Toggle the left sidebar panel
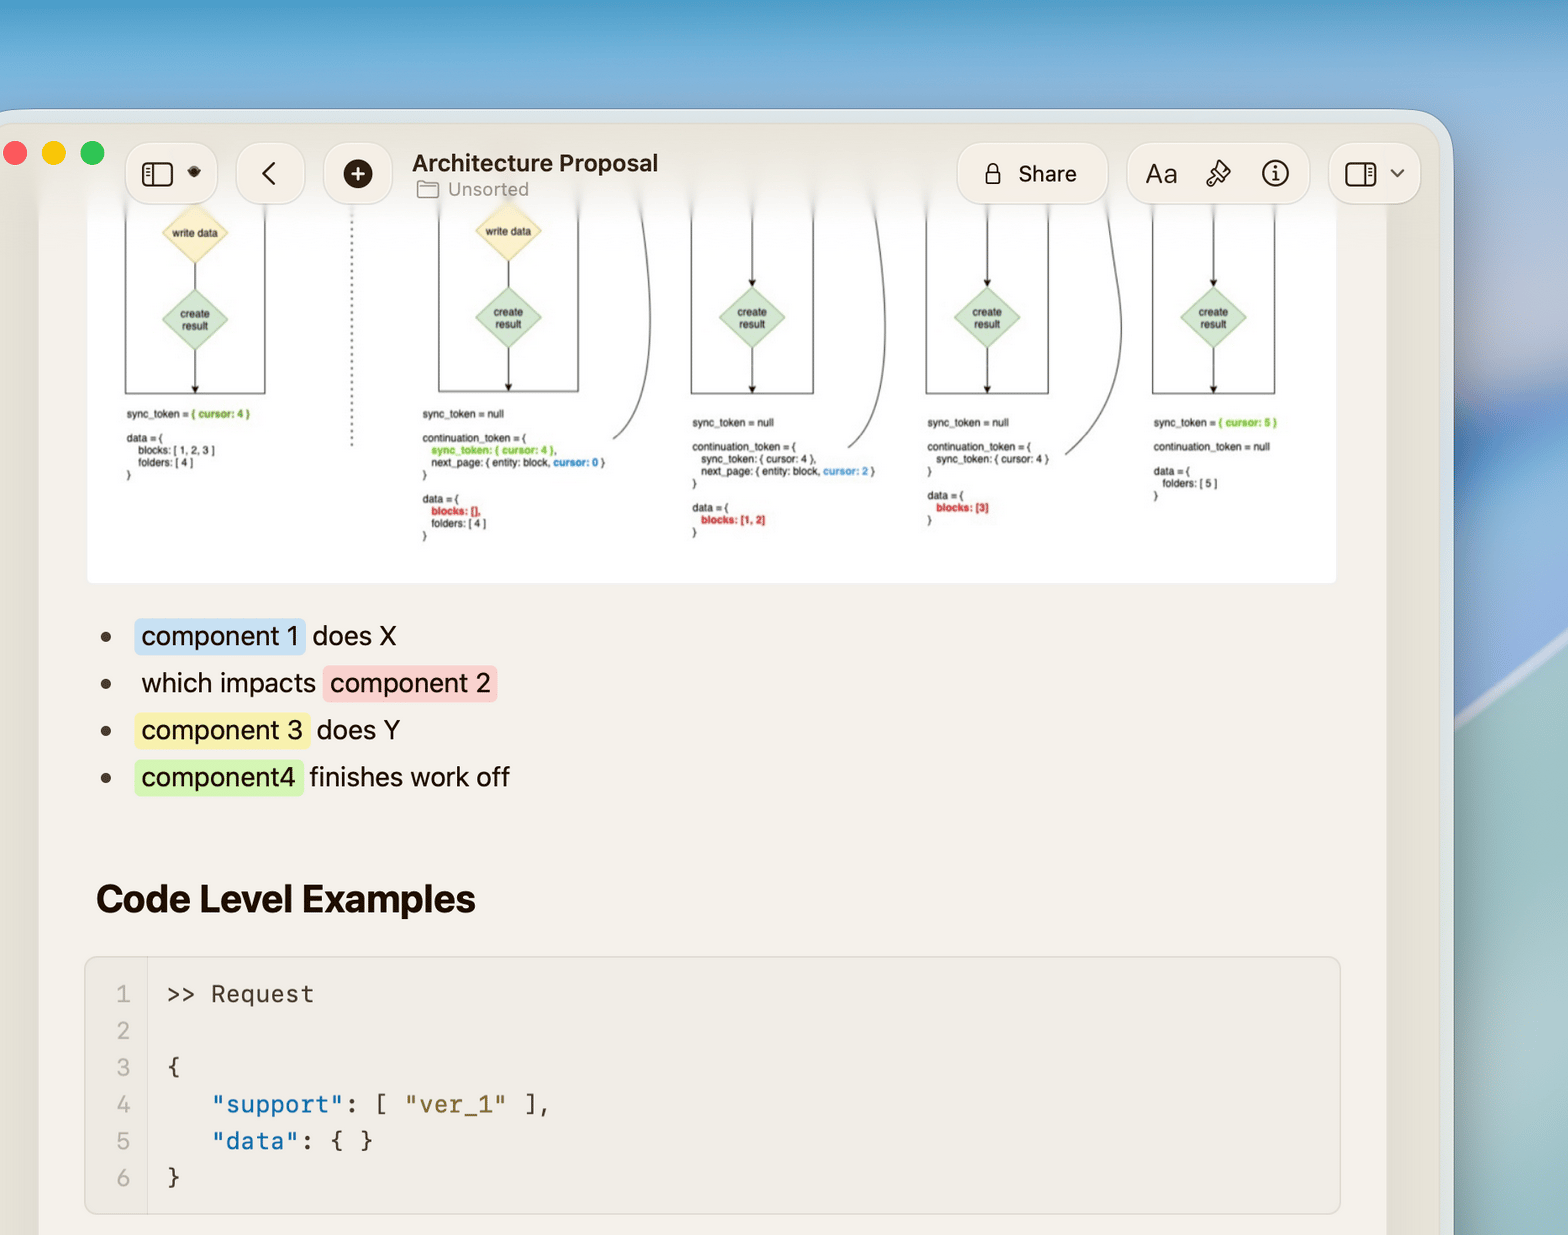 (x=157, y=174)
